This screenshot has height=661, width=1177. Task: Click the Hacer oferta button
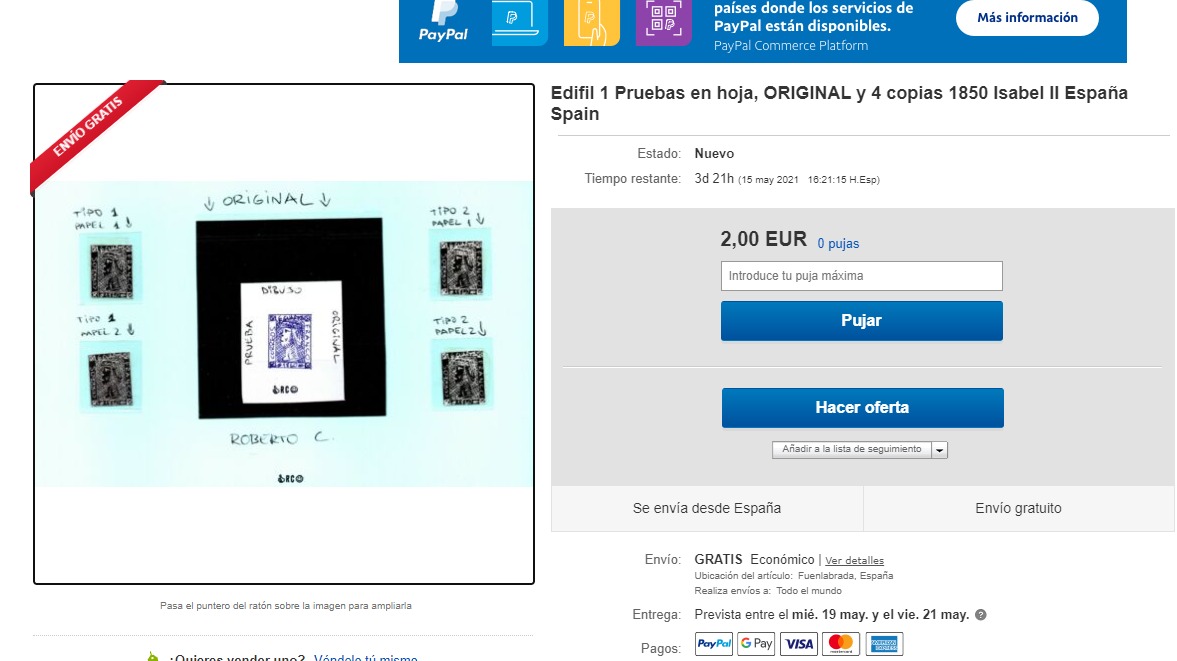(x=862, y=407)
